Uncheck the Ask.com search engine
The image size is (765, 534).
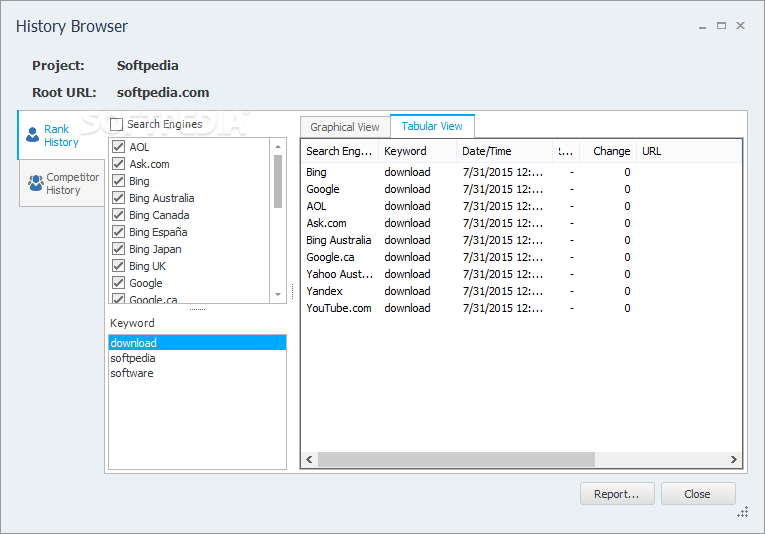[119, 164]
